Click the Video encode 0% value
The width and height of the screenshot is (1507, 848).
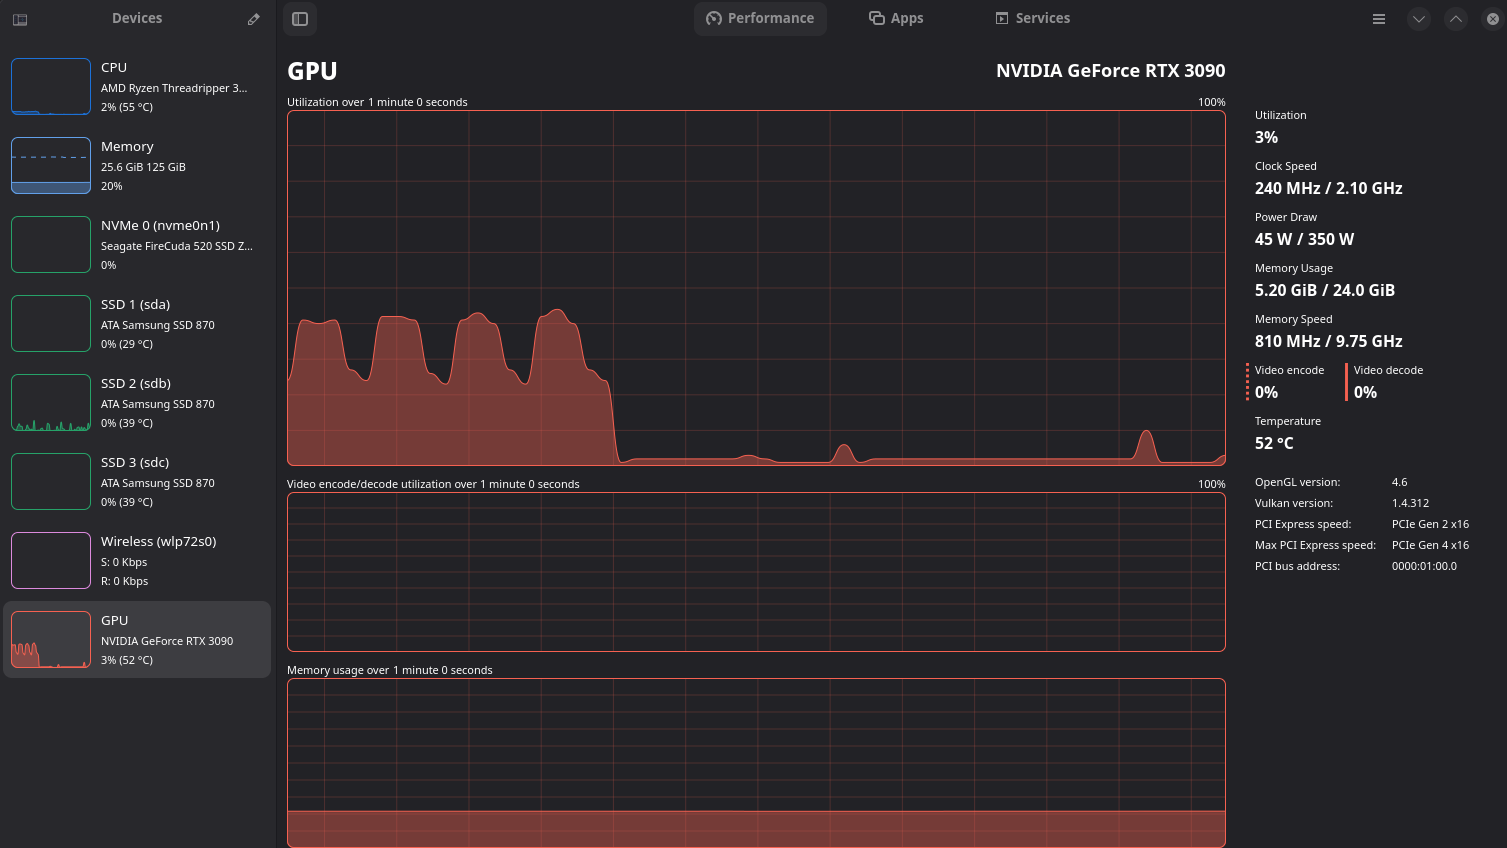[x=1266, y=393]
